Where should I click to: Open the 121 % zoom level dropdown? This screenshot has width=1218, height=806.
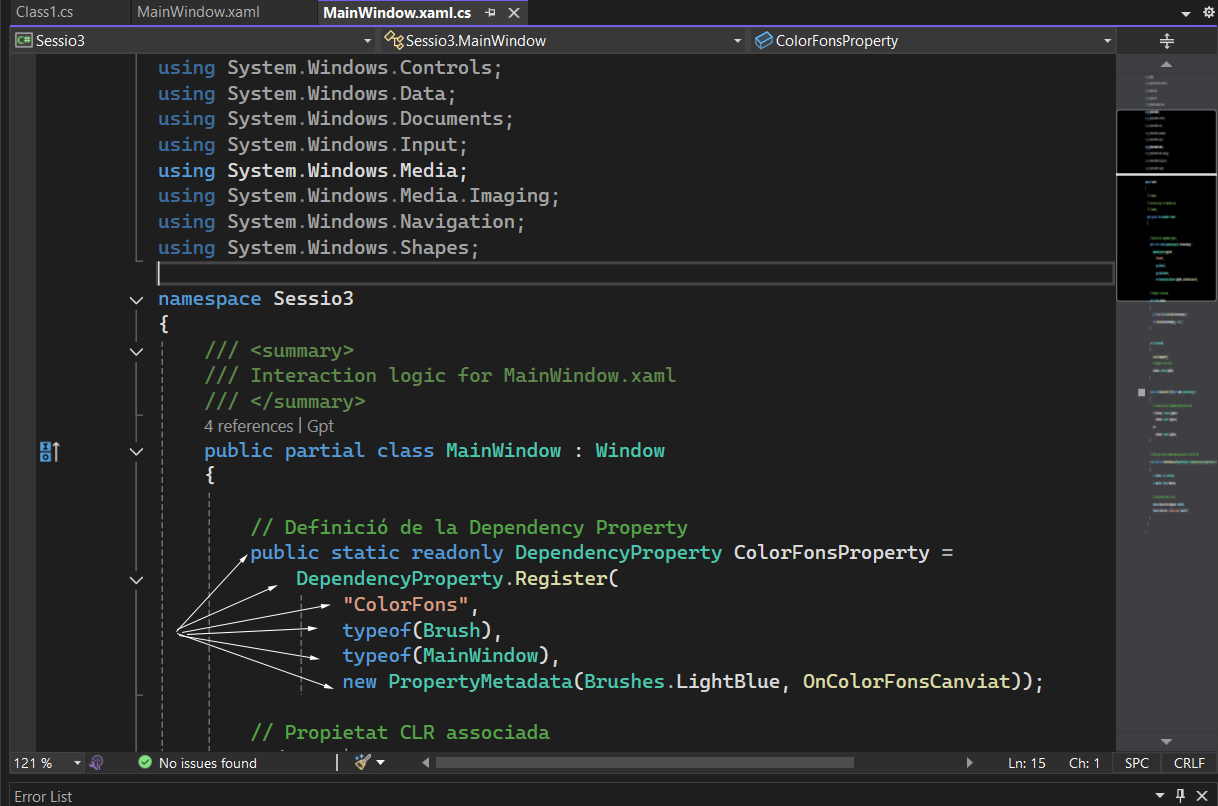(x=77, y=763)
